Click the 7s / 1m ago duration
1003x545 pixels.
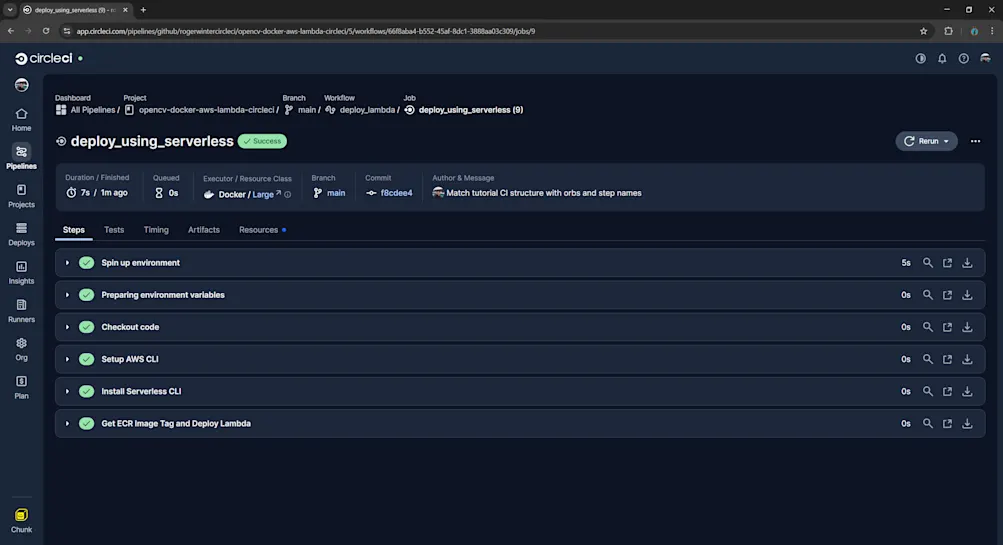(x=97, y=193)
